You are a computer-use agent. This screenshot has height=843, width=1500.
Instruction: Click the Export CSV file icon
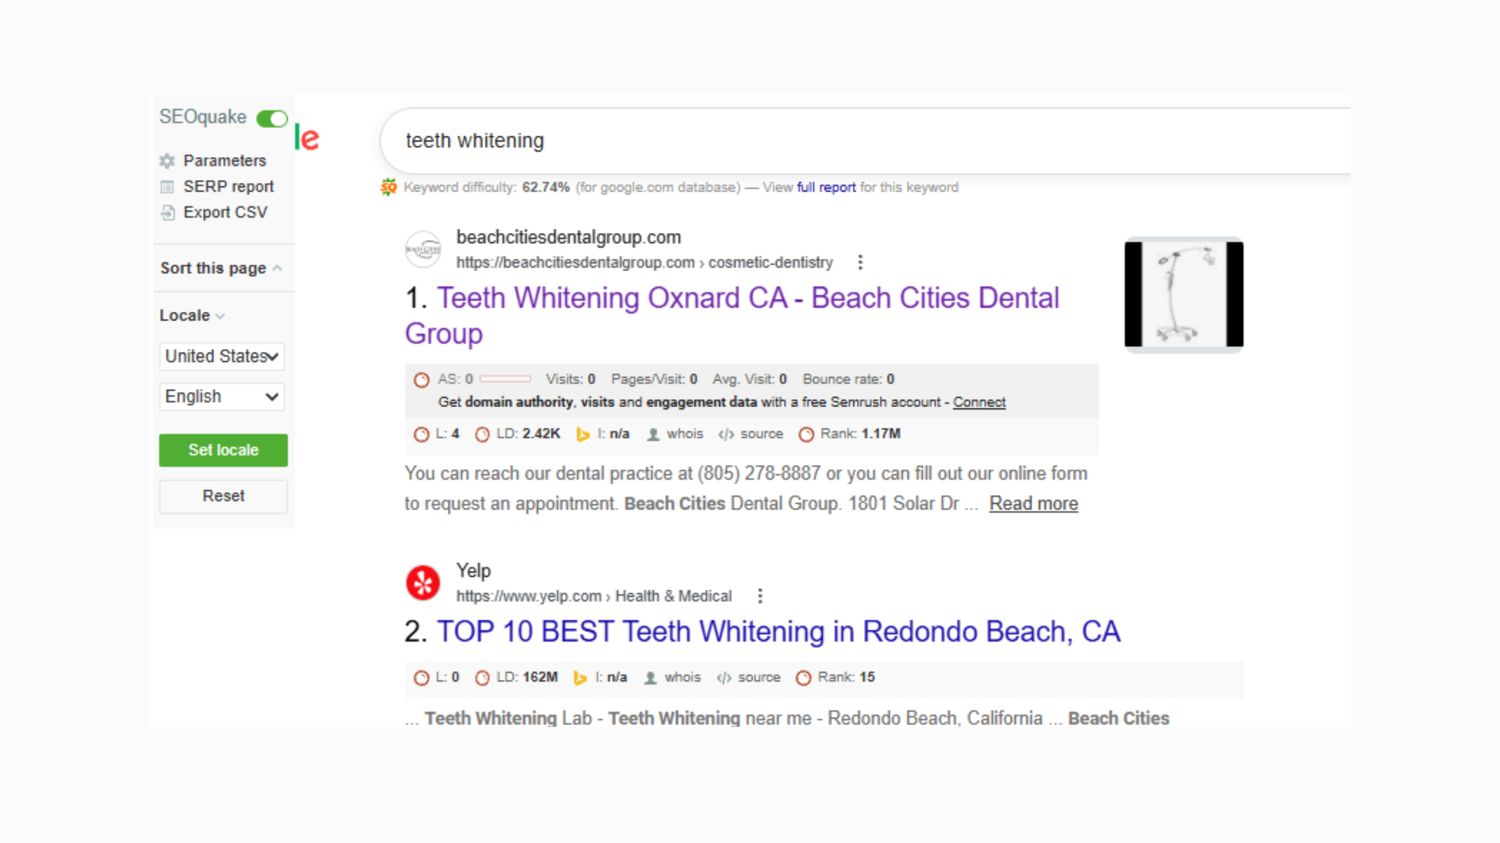tap(167, 213)
